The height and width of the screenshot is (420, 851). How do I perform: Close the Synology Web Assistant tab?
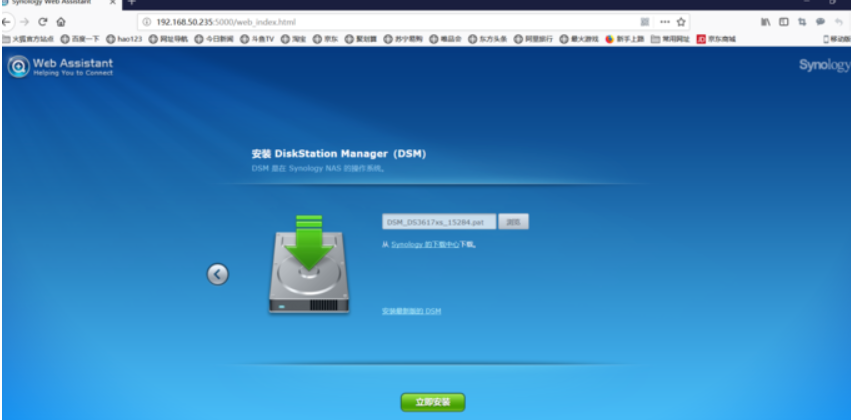pyautogui.click(x=113, y=2)
